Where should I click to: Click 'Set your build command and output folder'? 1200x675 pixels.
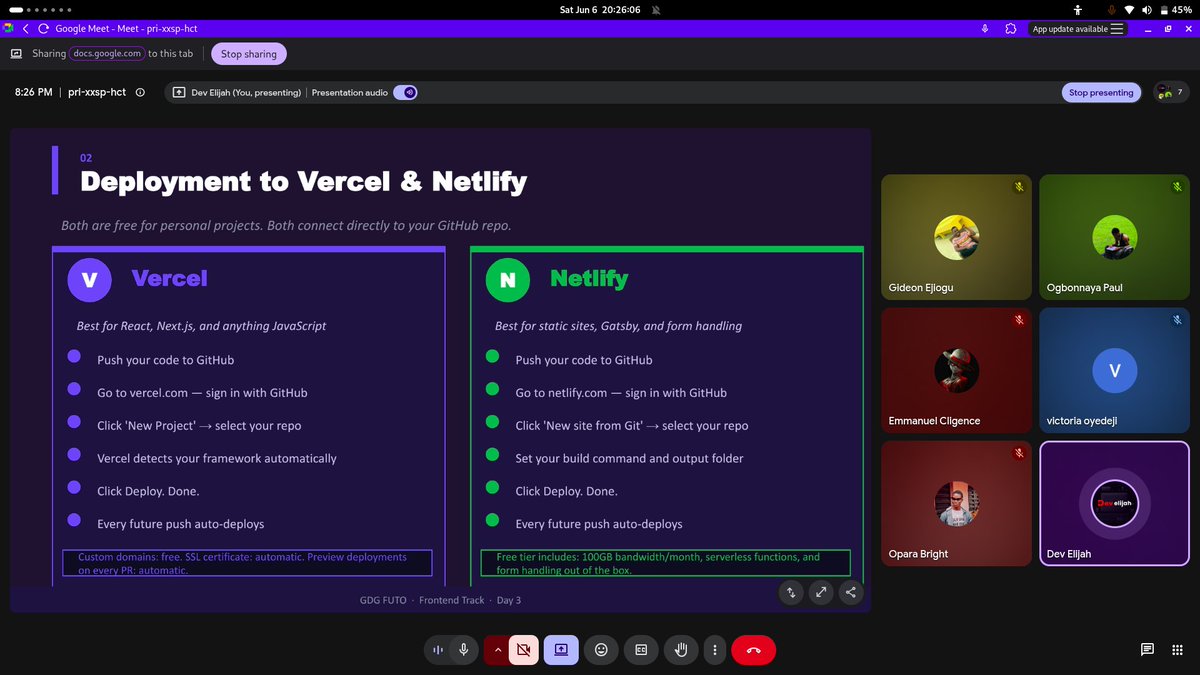click(x=629, y=458)
